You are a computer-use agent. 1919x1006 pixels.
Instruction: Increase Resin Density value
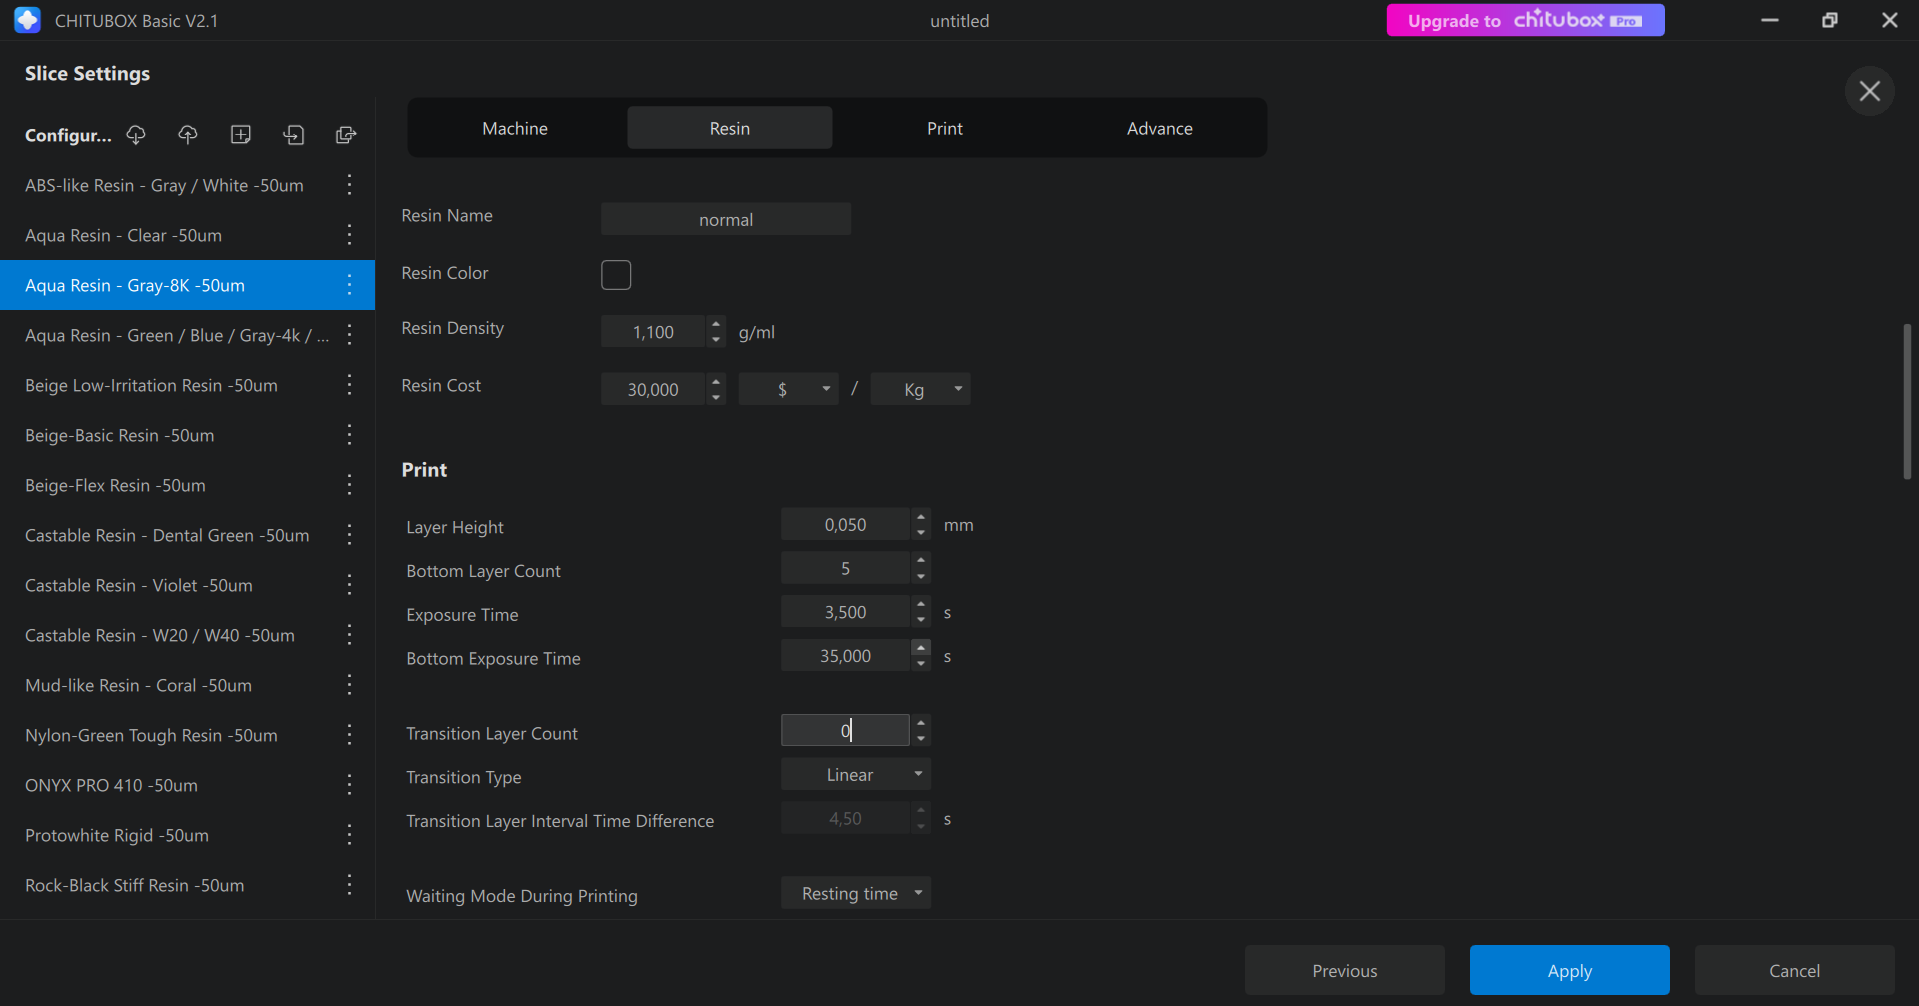coord(716,324)
